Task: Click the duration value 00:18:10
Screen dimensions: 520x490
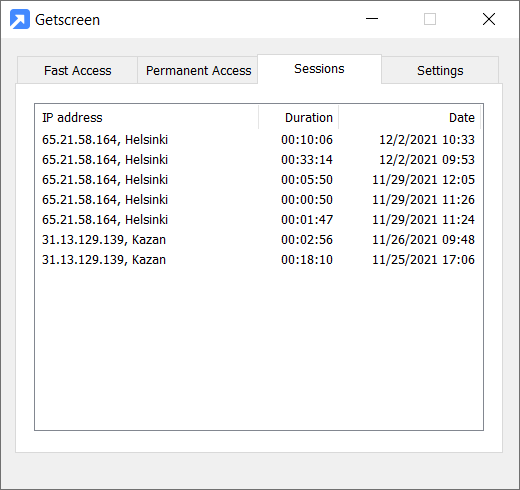Action: [307, 260]
